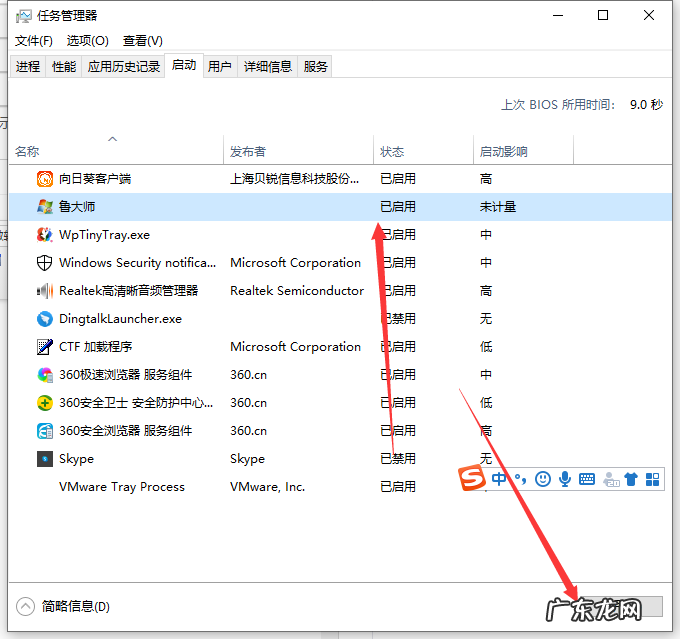
Task: Select the VMware Tray Process row
Action: (340, 487)
